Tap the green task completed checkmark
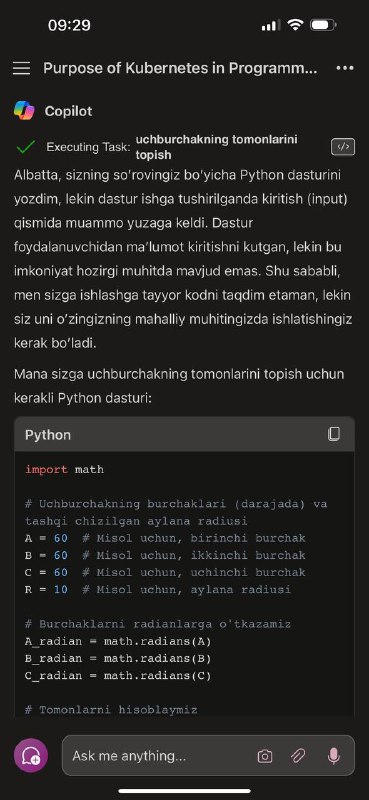 point(26,147)
